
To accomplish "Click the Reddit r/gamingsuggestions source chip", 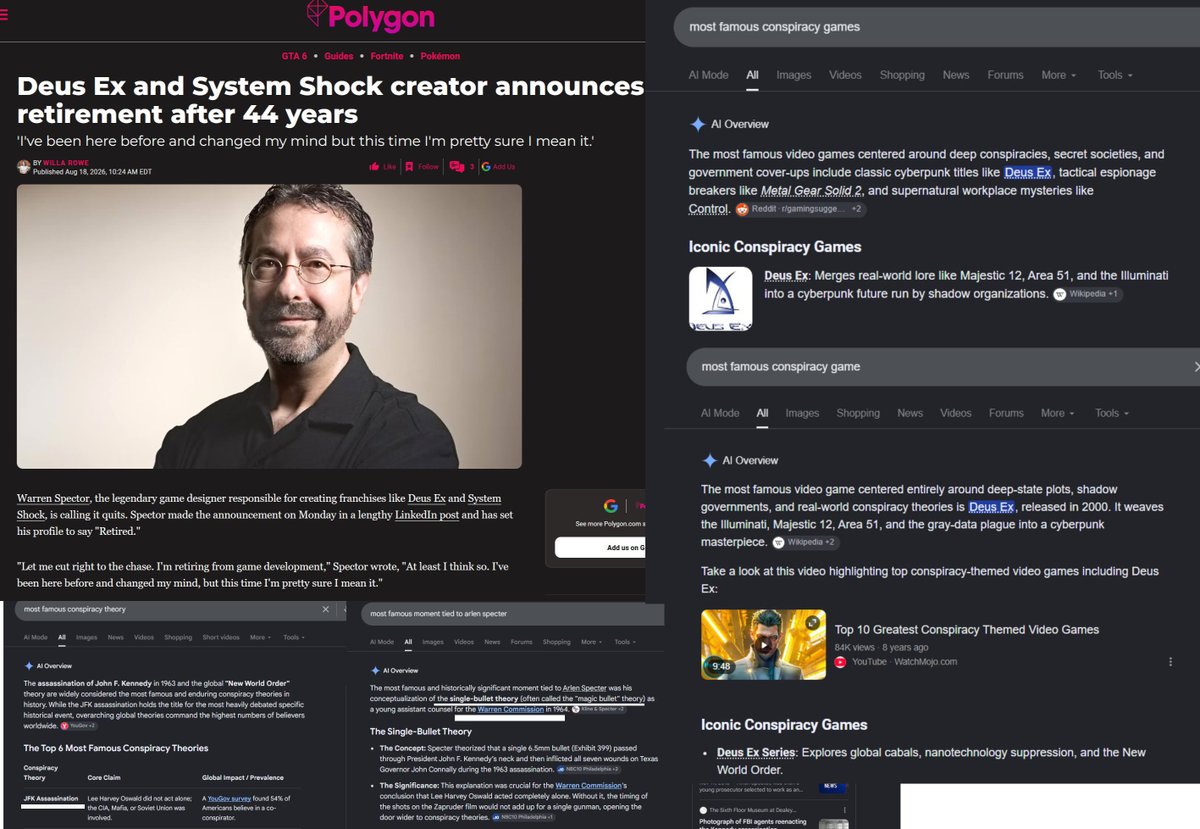I will point(800,209).
